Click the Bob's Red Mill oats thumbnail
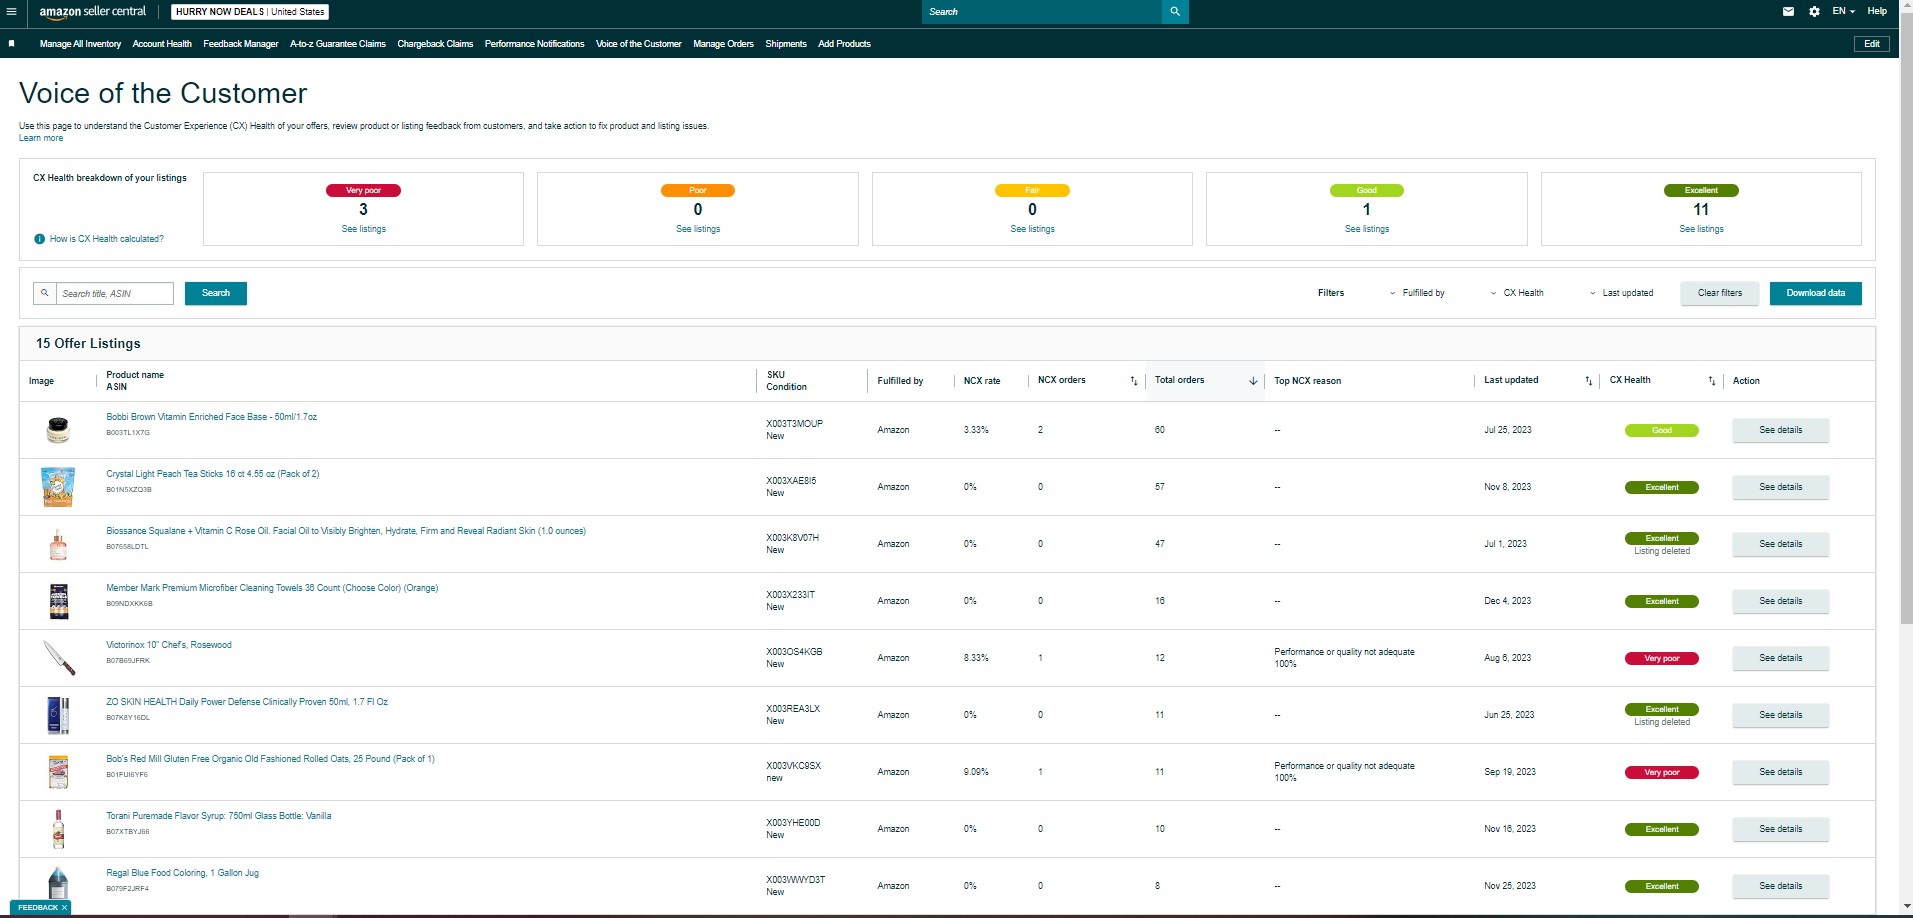This screenshot has width=1913, height=918. pyautogui.click(x=58, y=772)
